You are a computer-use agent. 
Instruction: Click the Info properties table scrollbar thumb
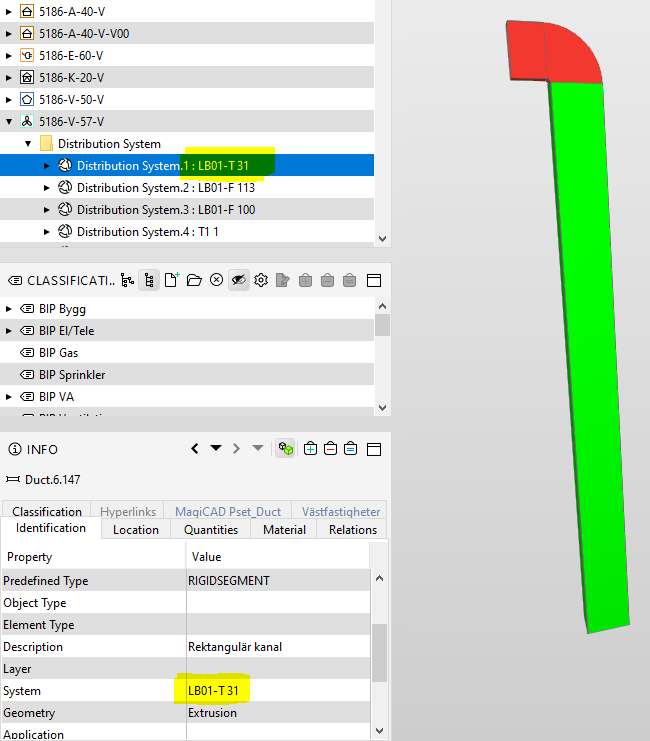pos(379,653)
